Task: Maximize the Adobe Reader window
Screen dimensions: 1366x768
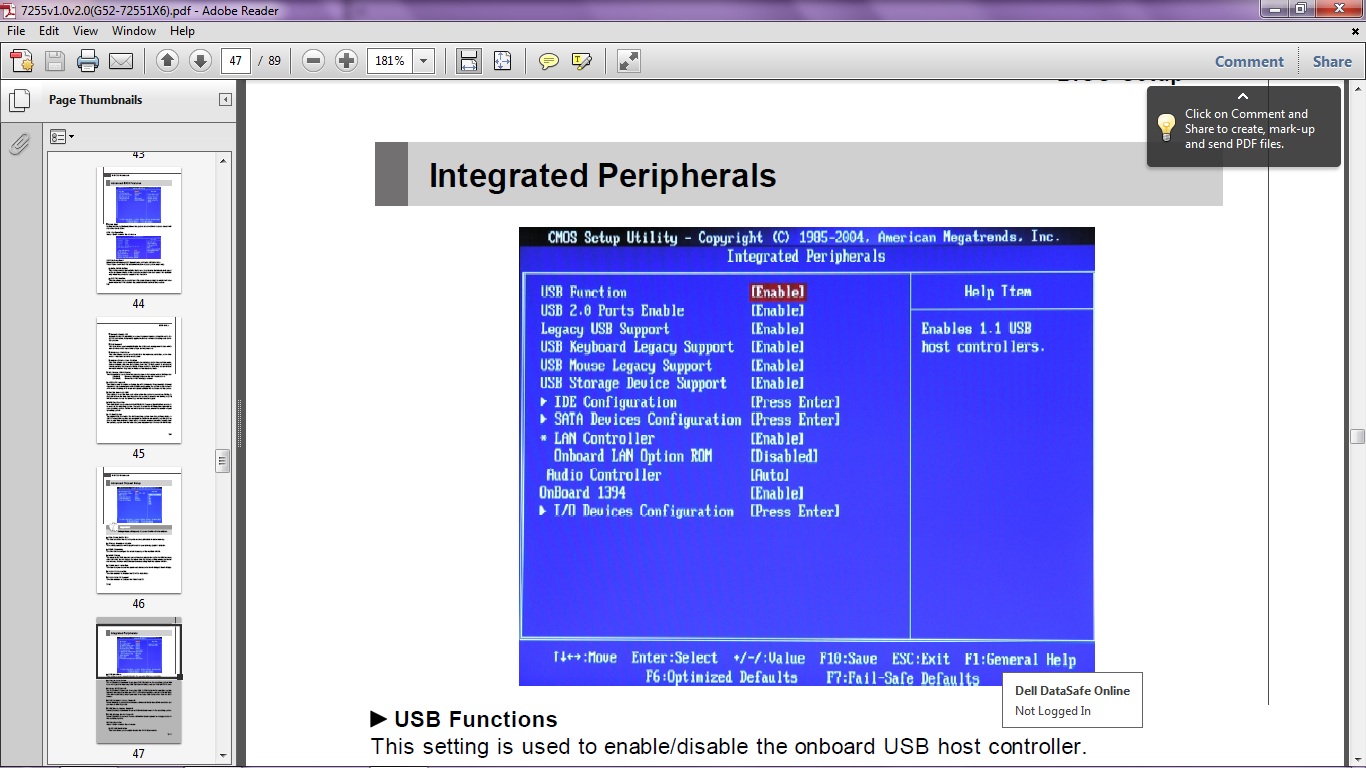Action: tap(1300, 9)
